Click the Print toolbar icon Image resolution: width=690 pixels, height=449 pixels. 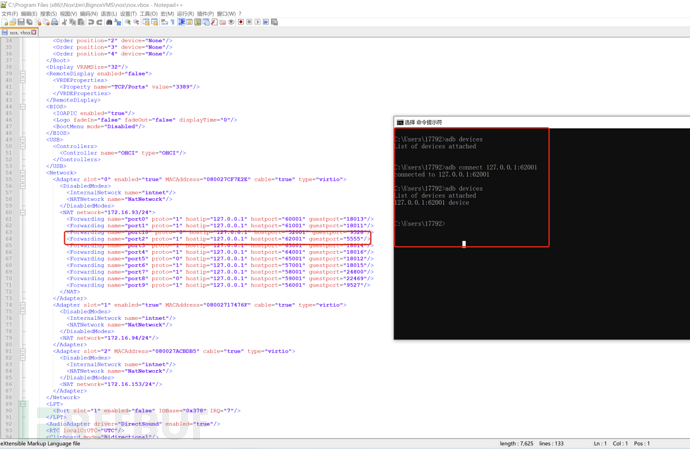55,22
